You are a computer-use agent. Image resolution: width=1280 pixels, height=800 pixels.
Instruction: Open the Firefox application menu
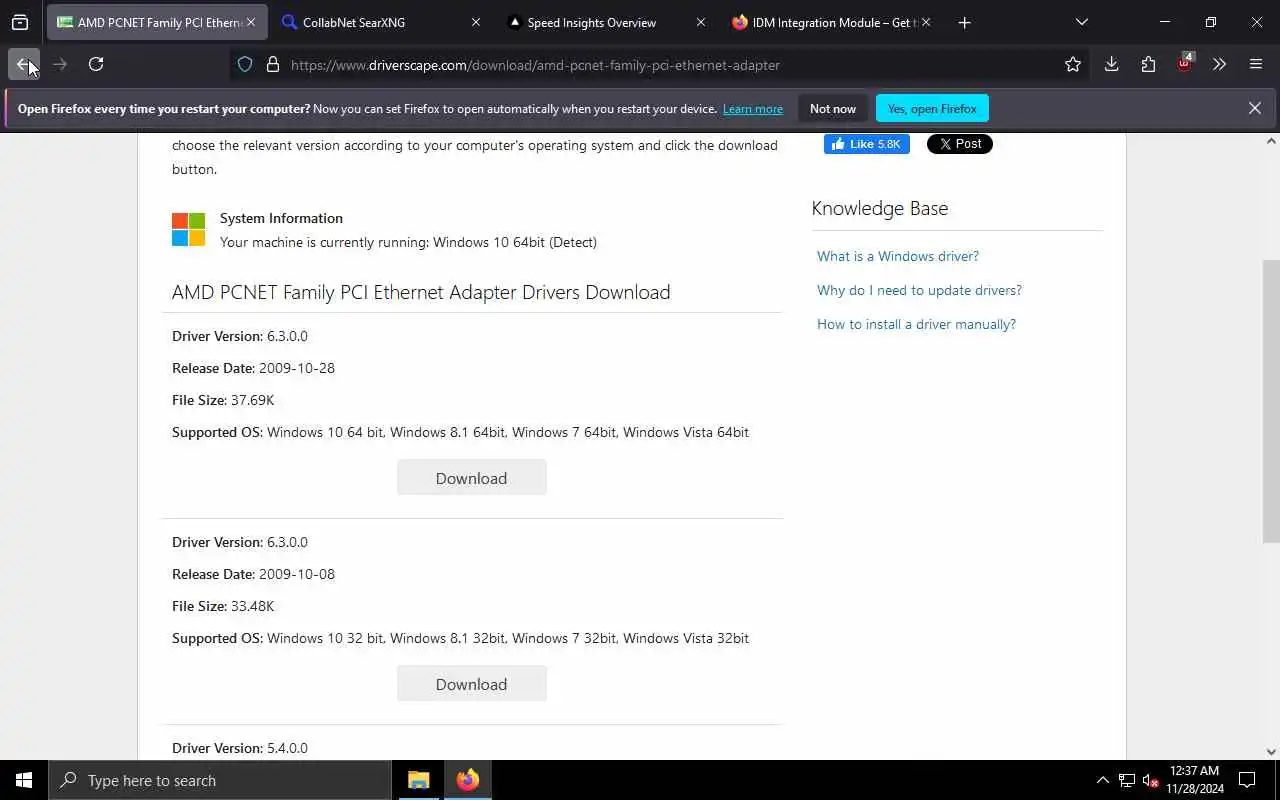1256,64
